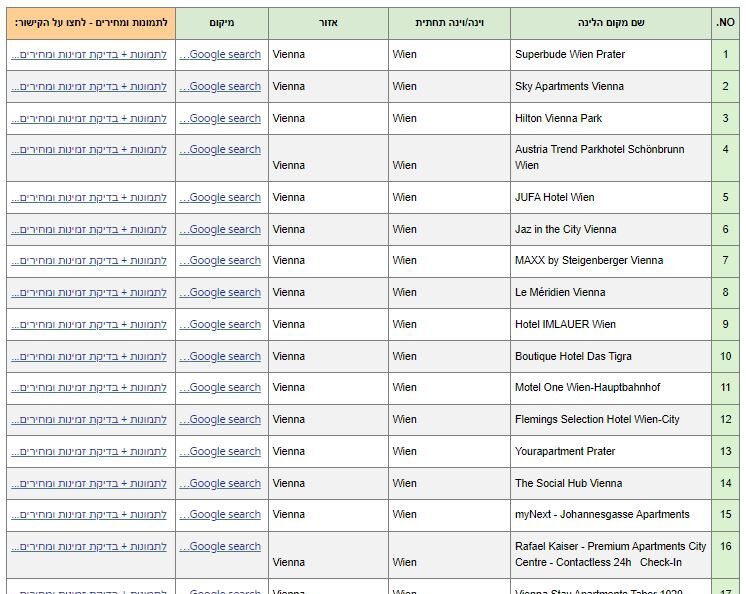Open Google search for Rafael Kaiser Premium Apartments
The height and width of the screenshot is (594, 746).
point(221,547)
